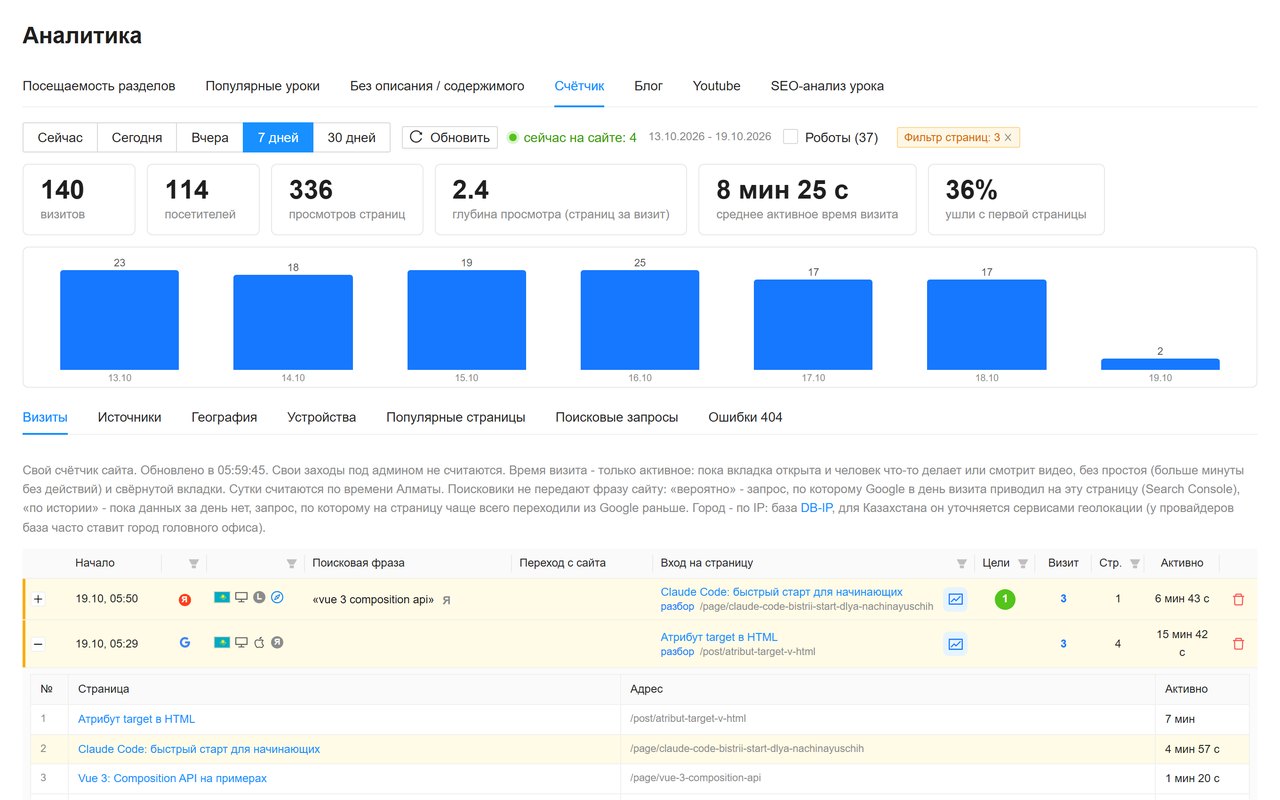
Task: Open chart icon for Claude Code page visit
Action: (956, 599)
